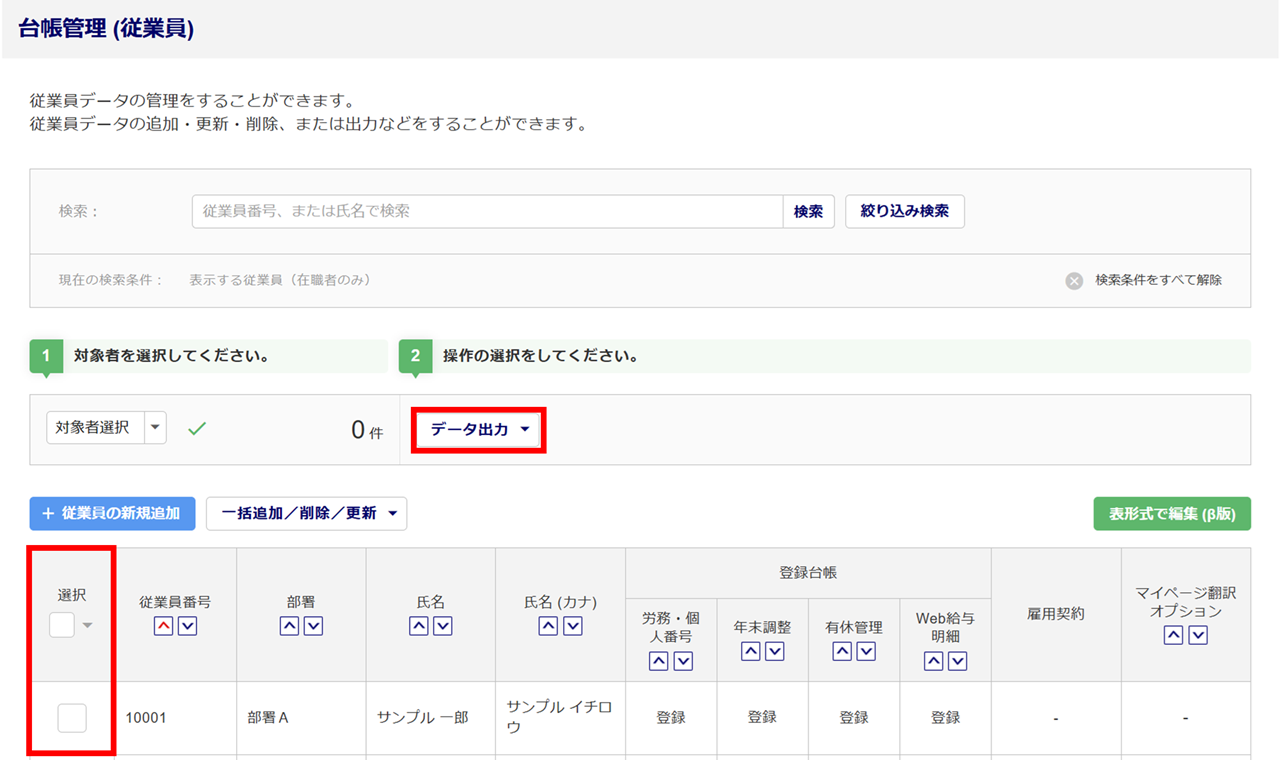This screenshot has height=760, width=1280.
Task: Click clear-all search conditions X icon
Action: [x=1074, y=281]
